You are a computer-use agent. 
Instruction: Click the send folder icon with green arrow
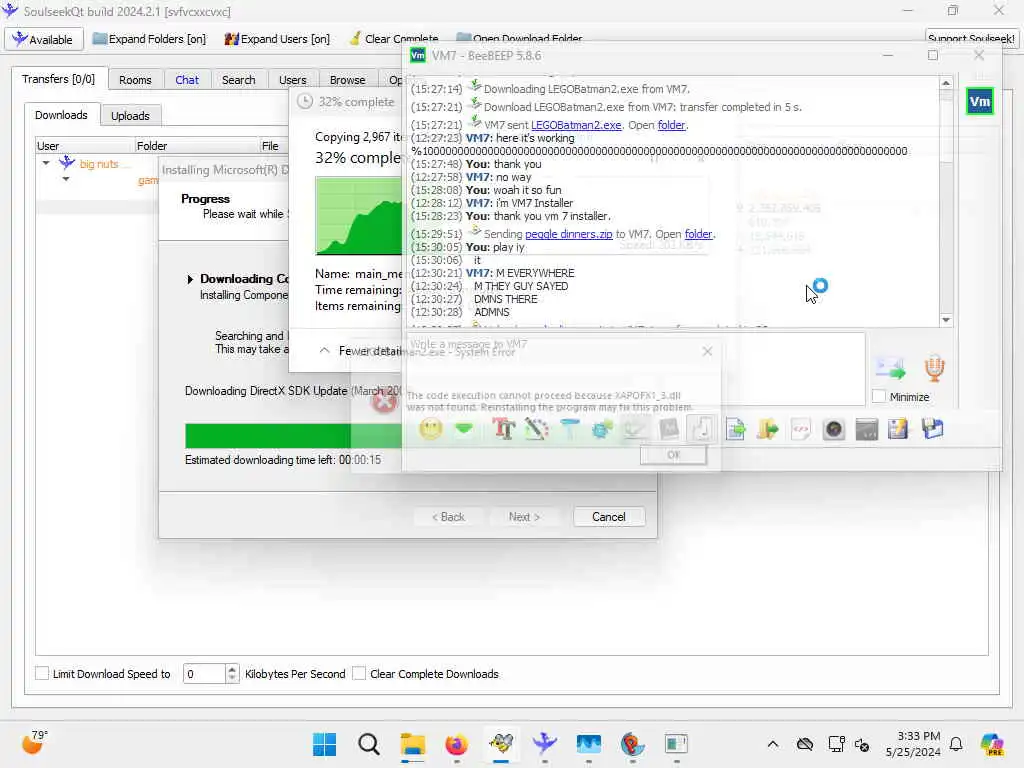point(768,429)
